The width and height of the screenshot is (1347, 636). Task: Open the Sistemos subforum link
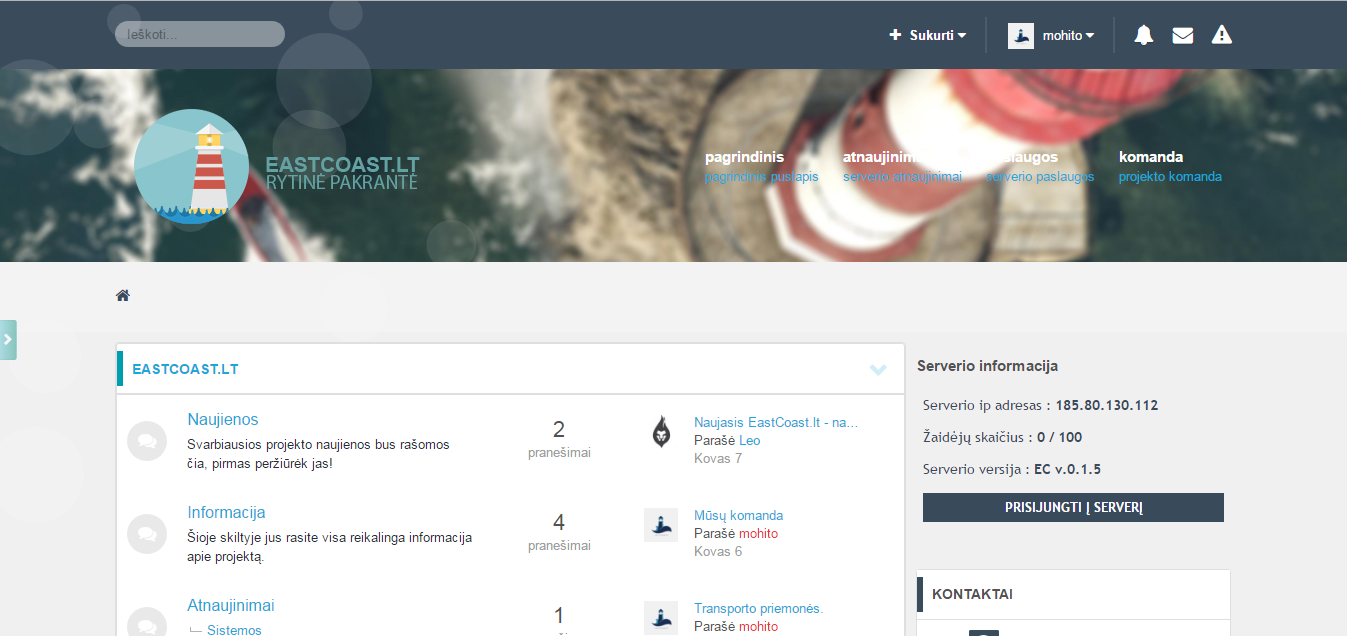tap(234, 630)
